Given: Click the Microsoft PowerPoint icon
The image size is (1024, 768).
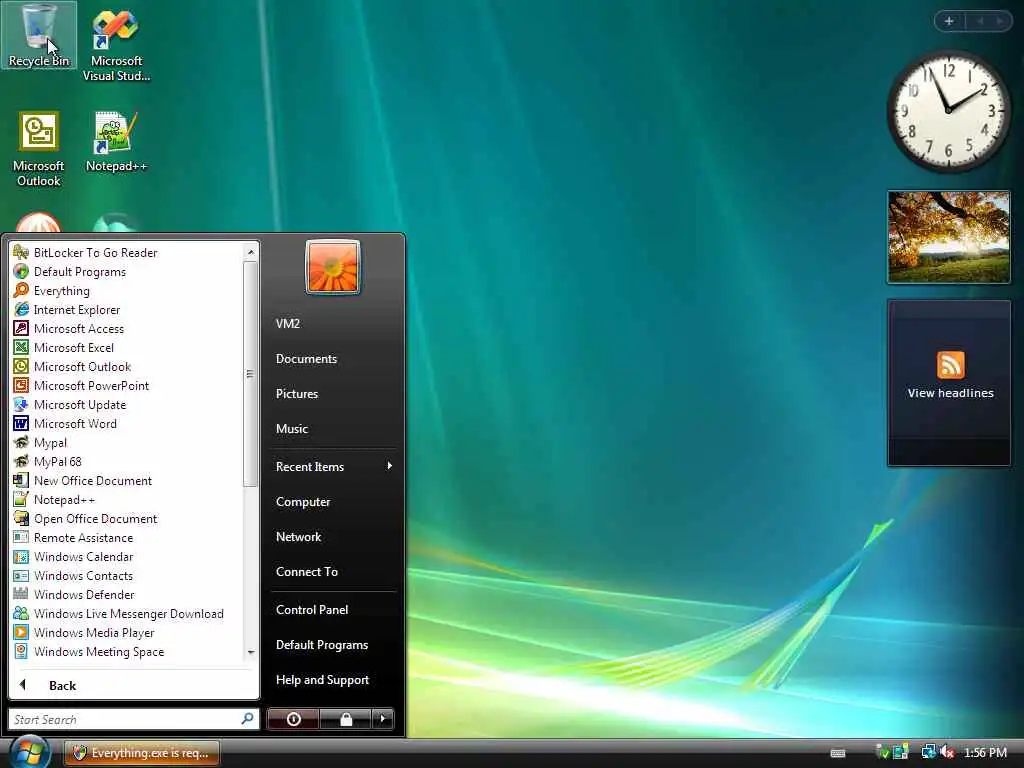Looking at the screenshot, I should pyautogui.click(x=21, y=385).
